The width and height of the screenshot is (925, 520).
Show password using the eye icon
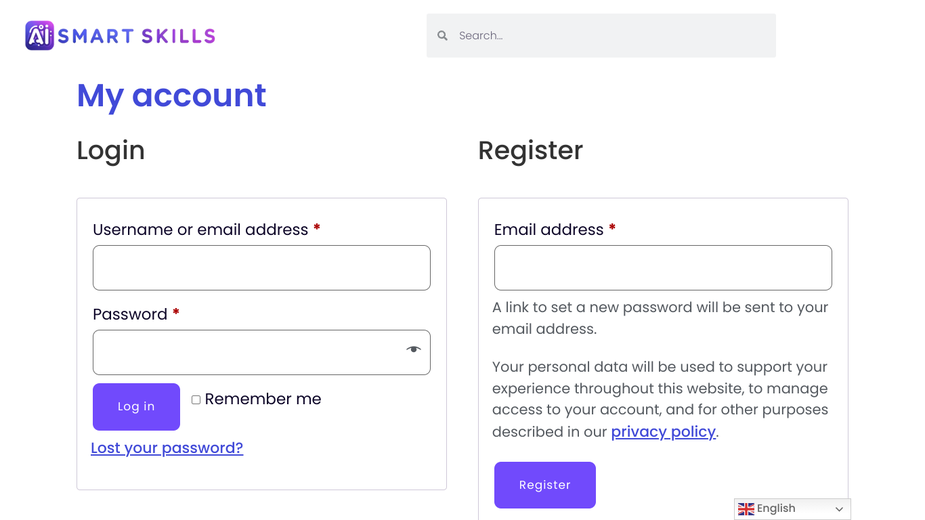point(414,349)
